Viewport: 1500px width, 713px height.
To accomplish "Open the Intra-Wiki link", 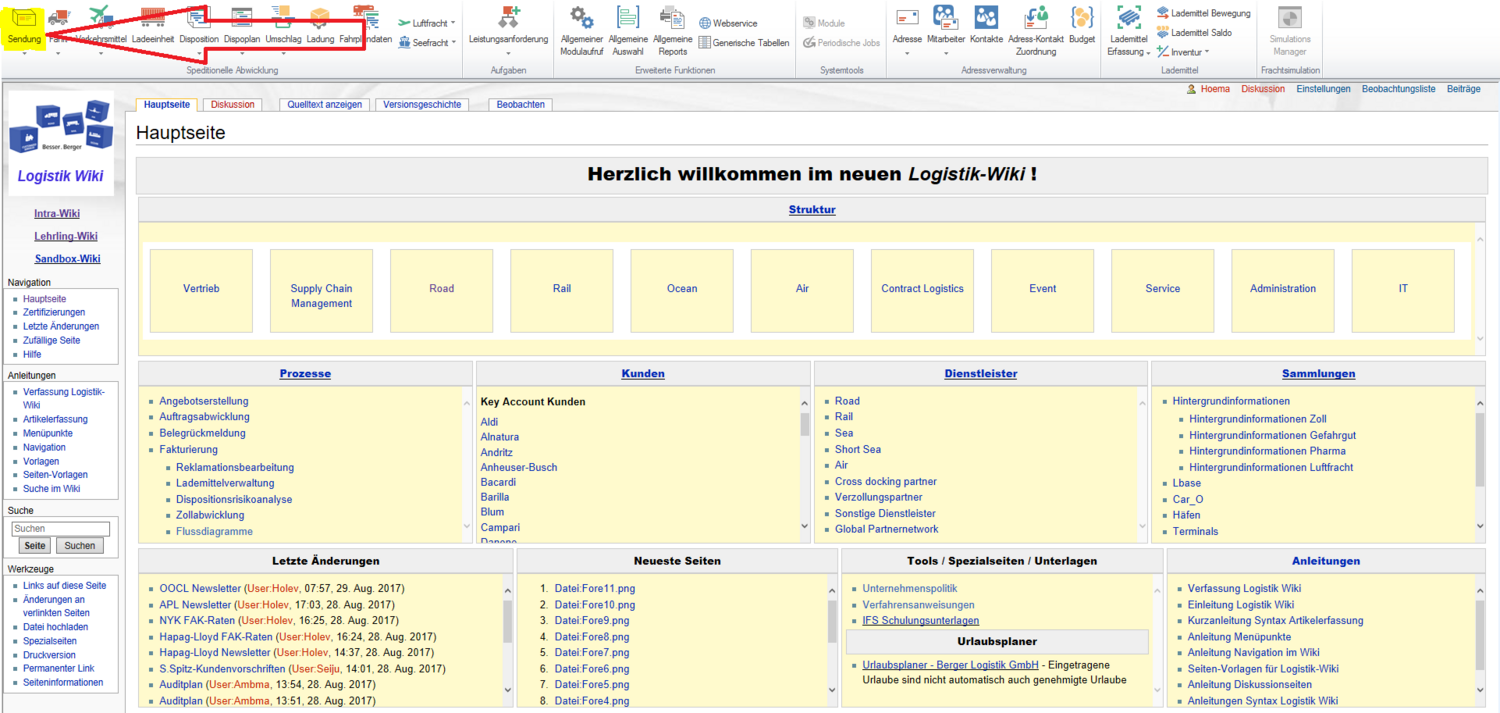I will point(57,213).
